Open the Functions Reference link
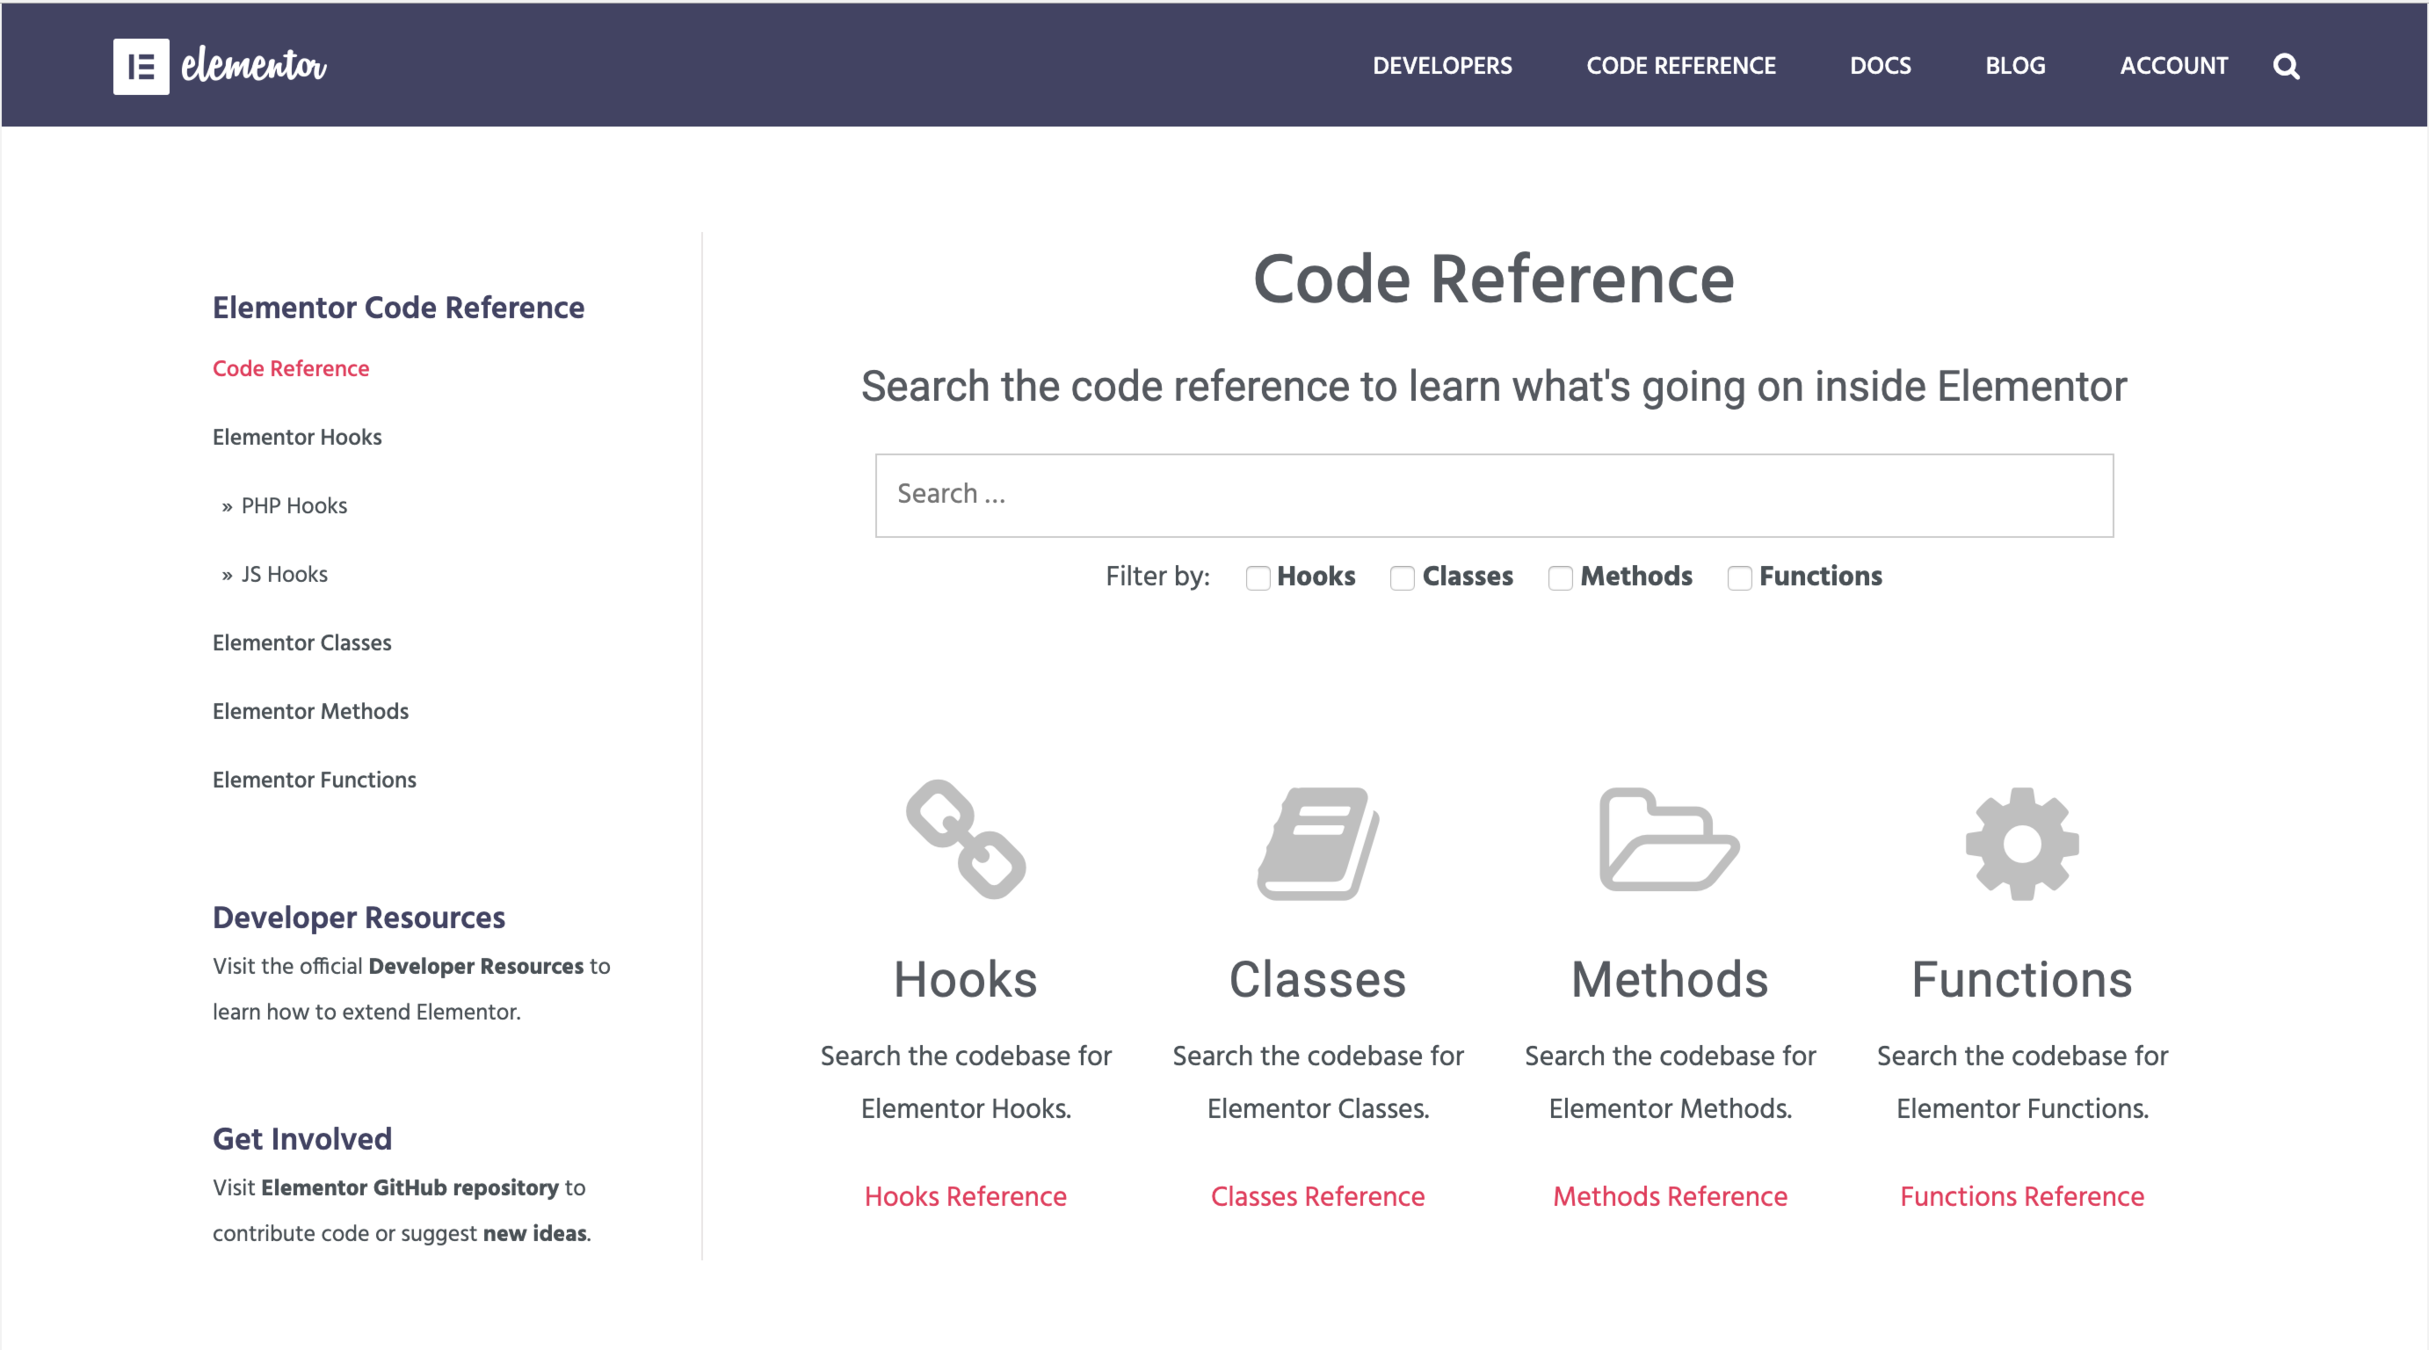This screenshot has width=2429, height=1350. pos(2021,1196)
